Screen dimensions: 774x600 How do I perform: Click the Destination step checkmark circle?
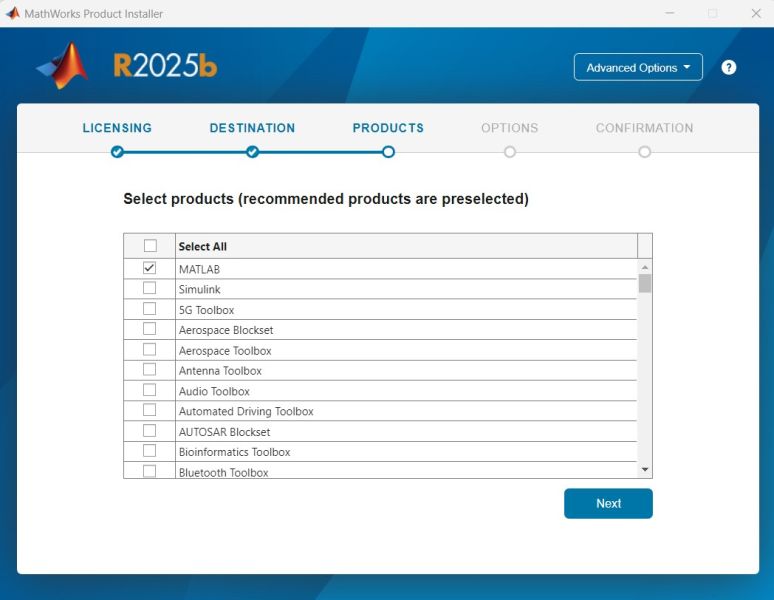coord(252,152)
